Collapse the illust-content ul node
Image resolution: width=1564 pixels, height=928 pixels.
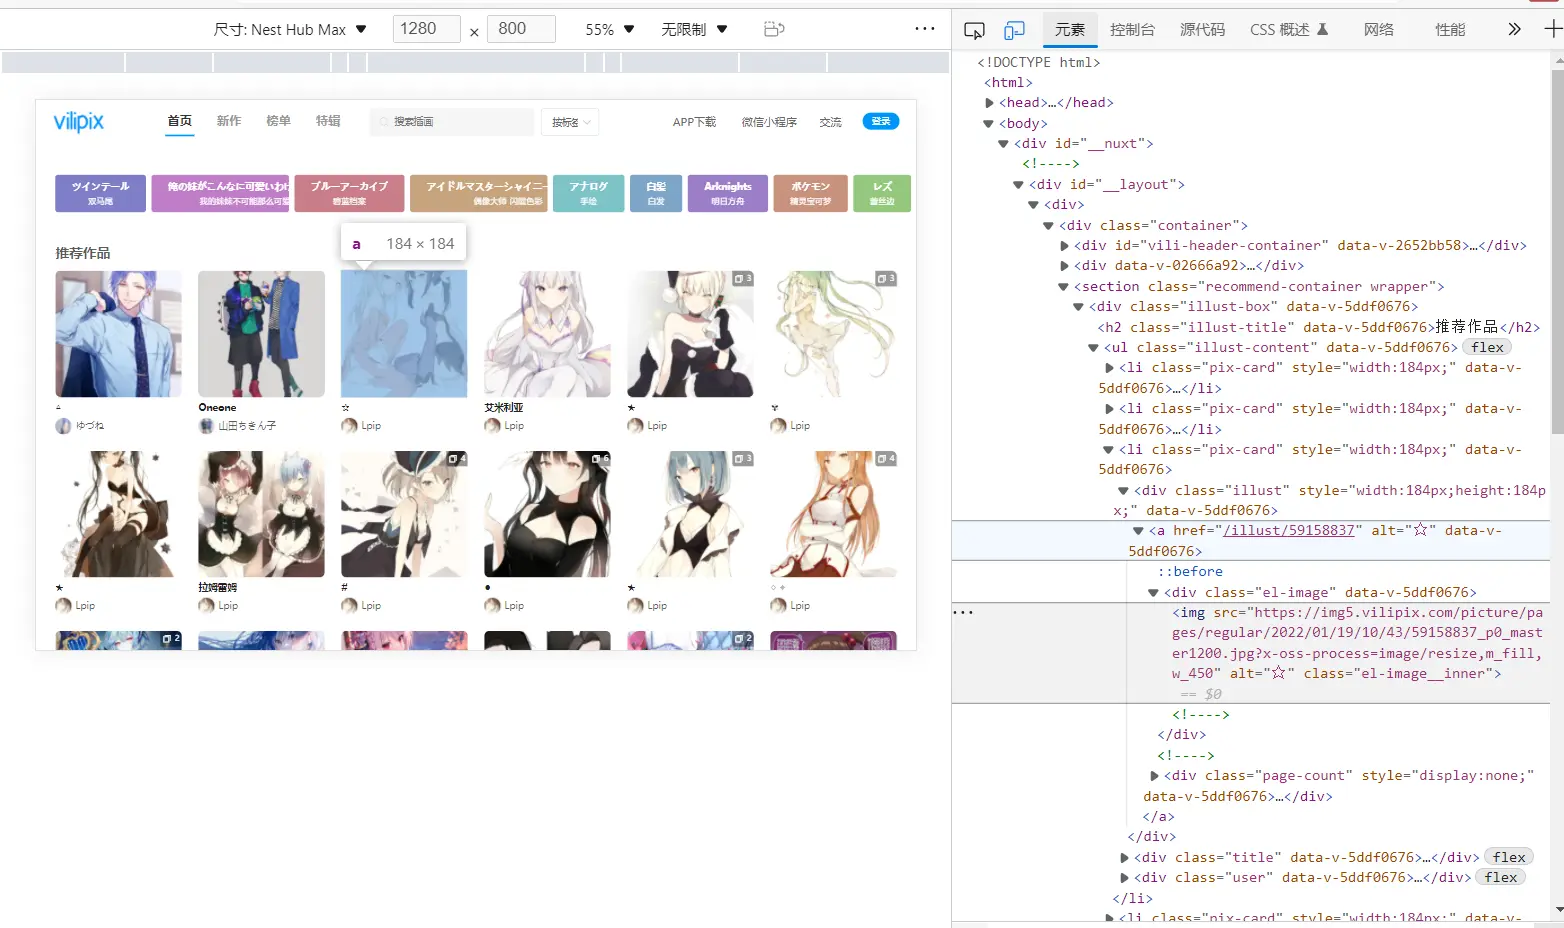click(1093, 348)
